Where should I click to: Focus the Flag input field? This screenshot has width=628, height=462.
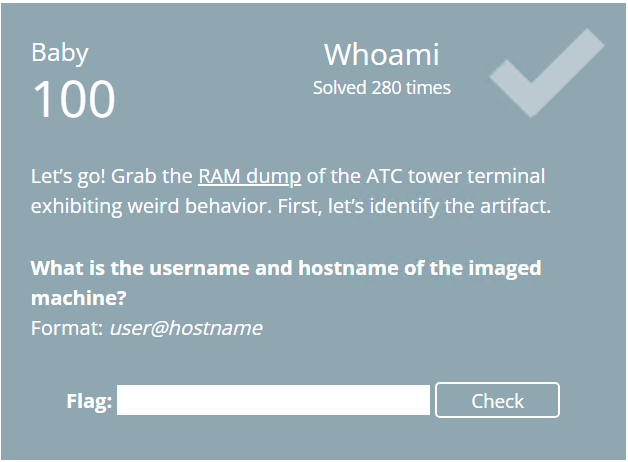[273, 400]
